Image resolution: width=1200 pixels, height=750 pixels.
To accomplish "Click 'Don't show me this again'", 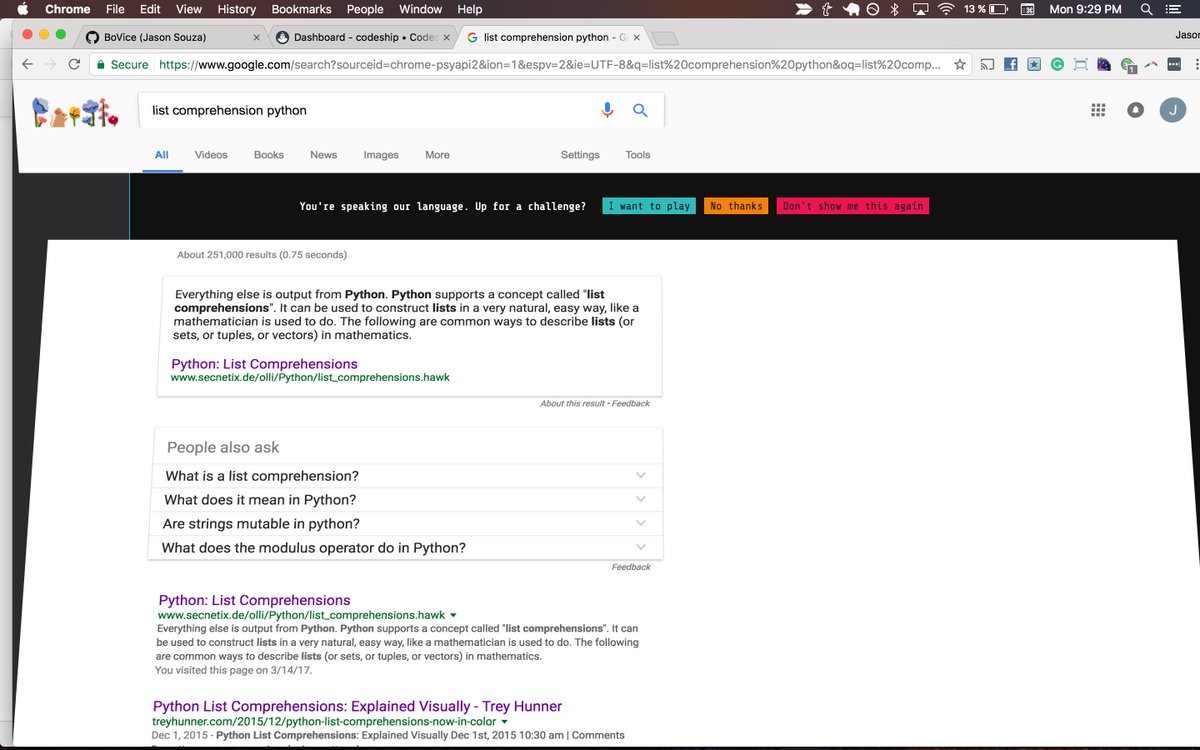I will tap(853, 206).
